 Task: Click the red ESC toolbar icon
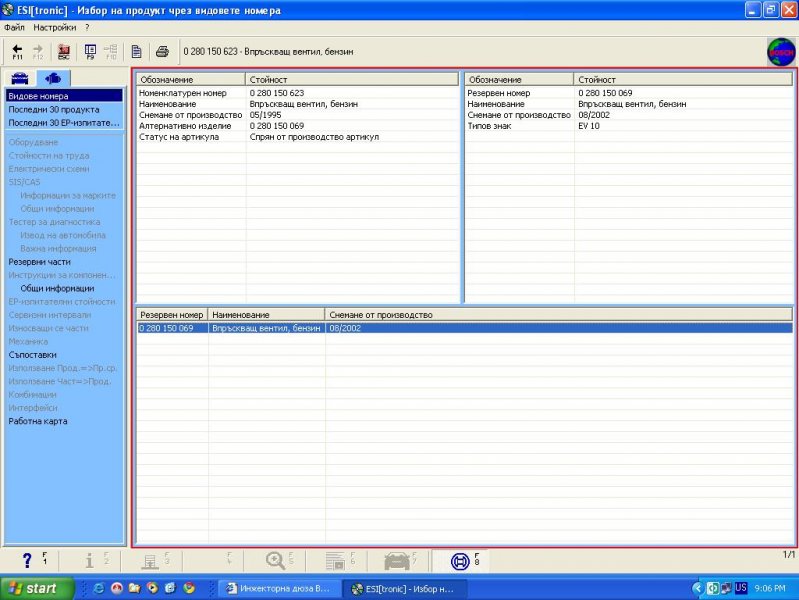(x=63, y=51)
